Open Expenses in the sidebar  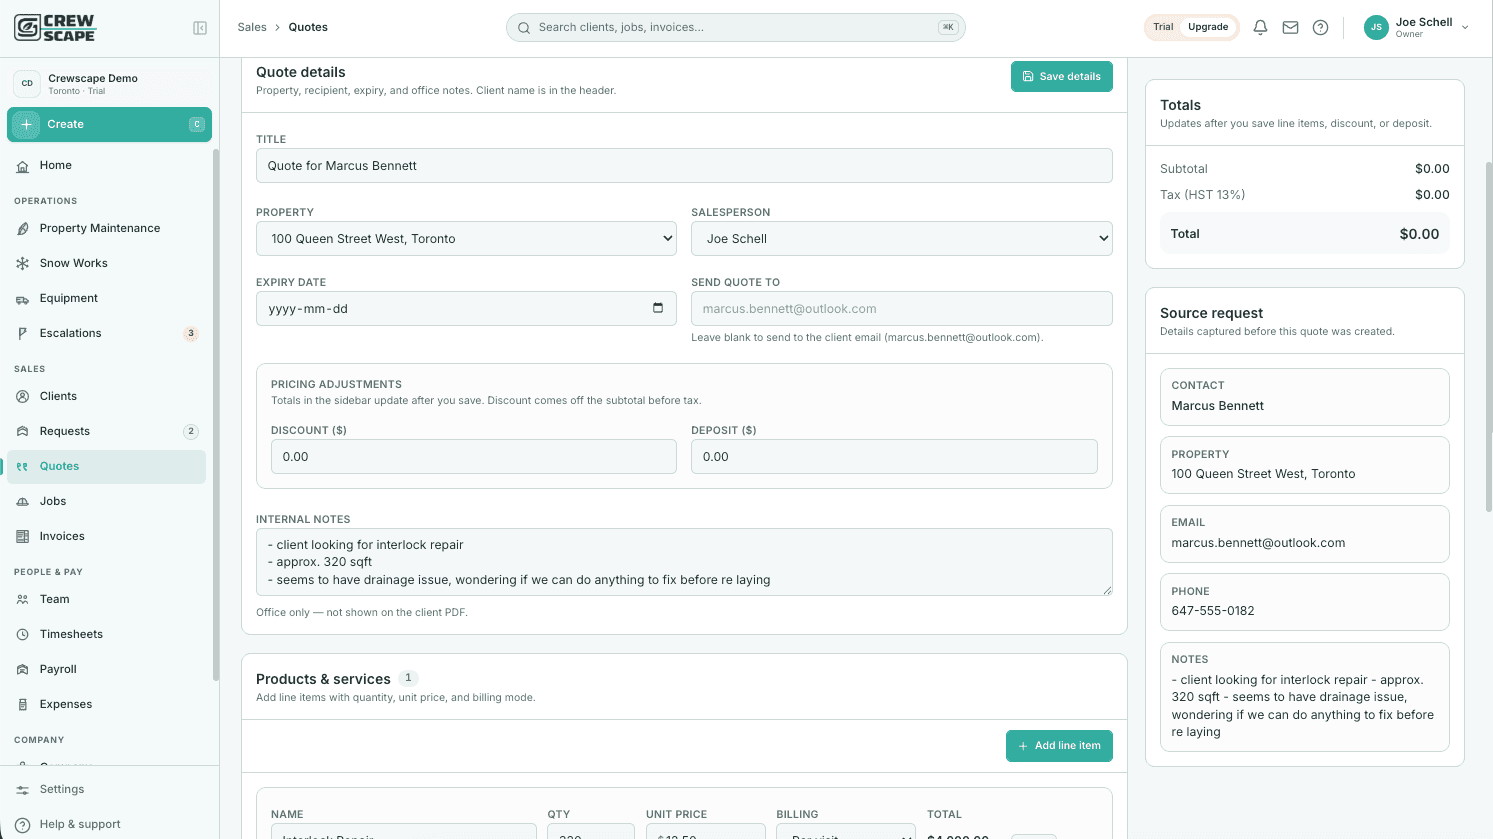[107, 705]
